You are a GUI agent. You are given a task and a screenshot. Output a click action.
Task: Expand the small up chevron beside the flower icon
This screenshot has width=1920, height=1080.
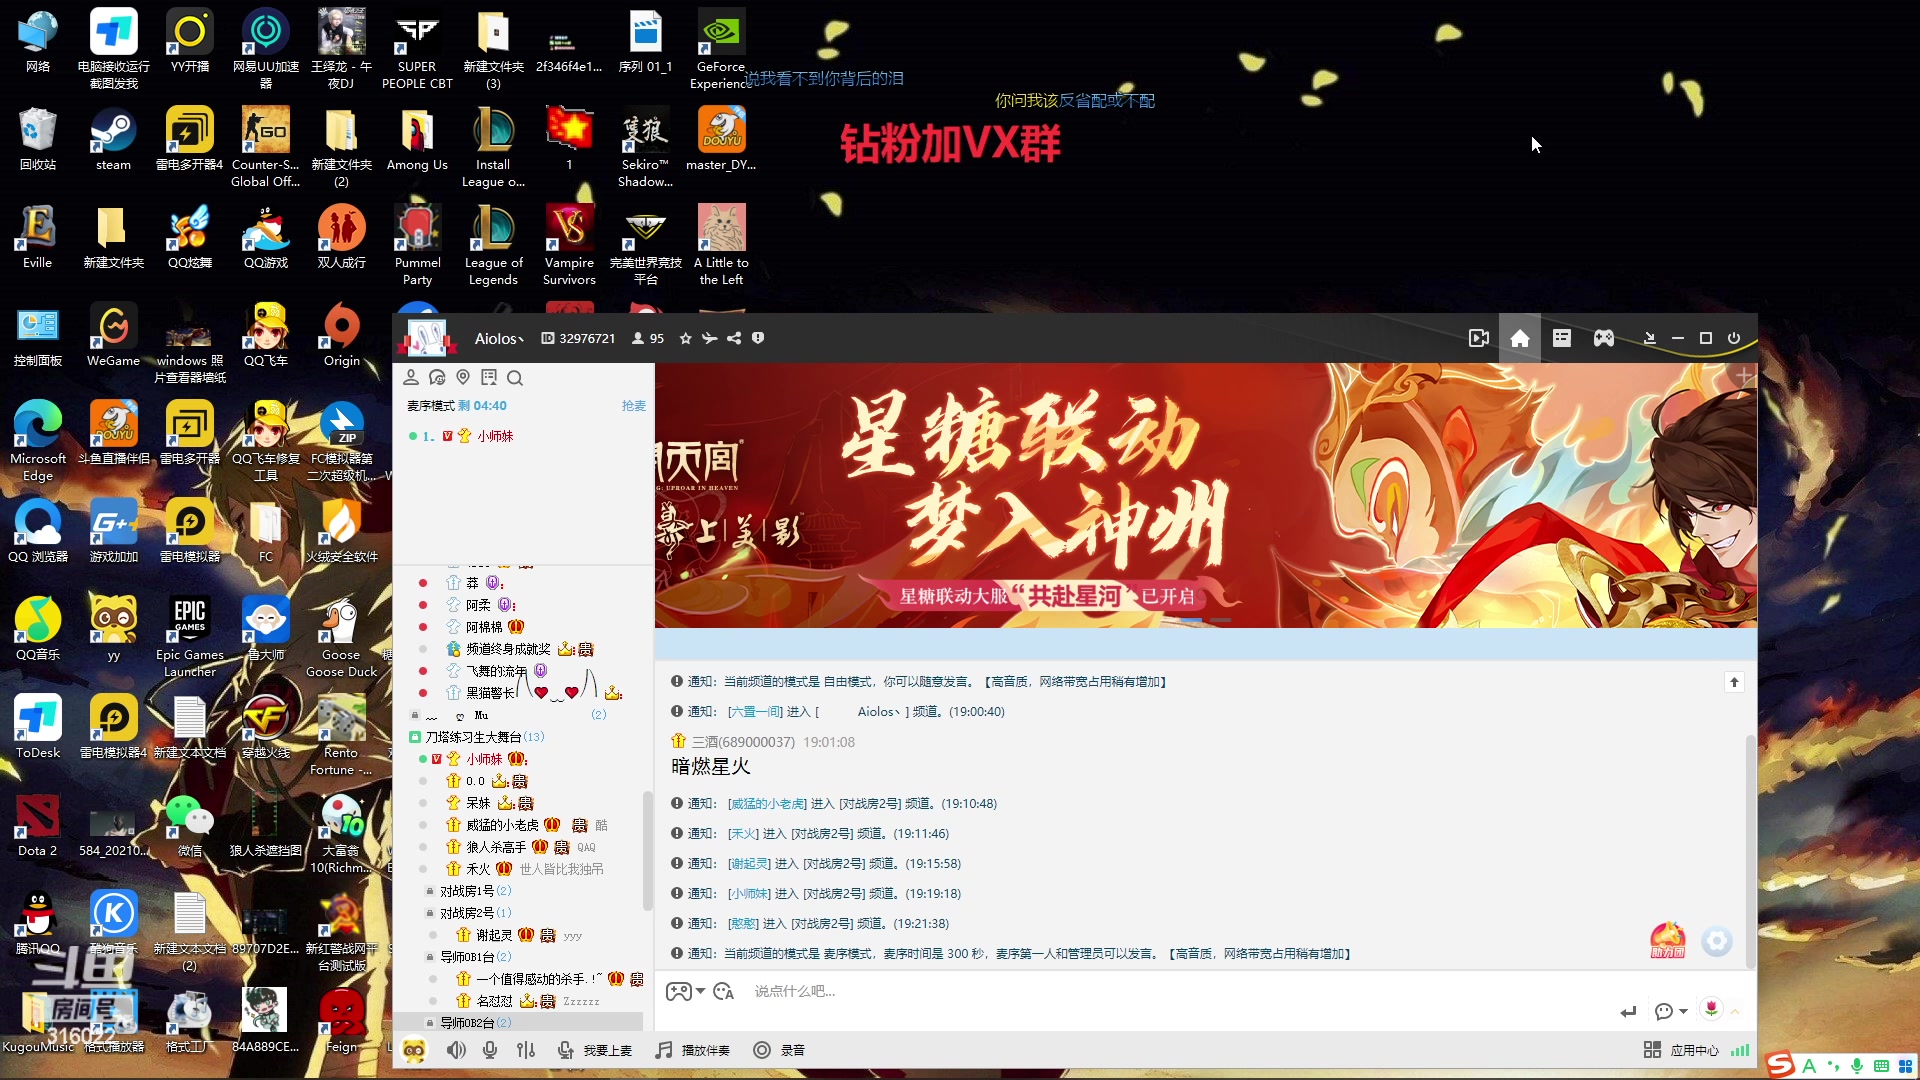coord(1735,1011)
